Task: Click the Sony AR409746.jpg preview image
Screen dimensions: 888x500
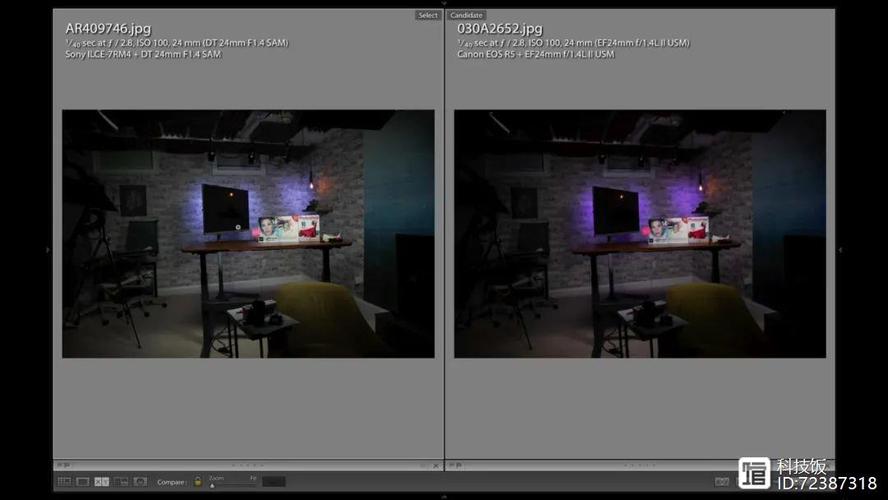Action: (x=248, y=234)
